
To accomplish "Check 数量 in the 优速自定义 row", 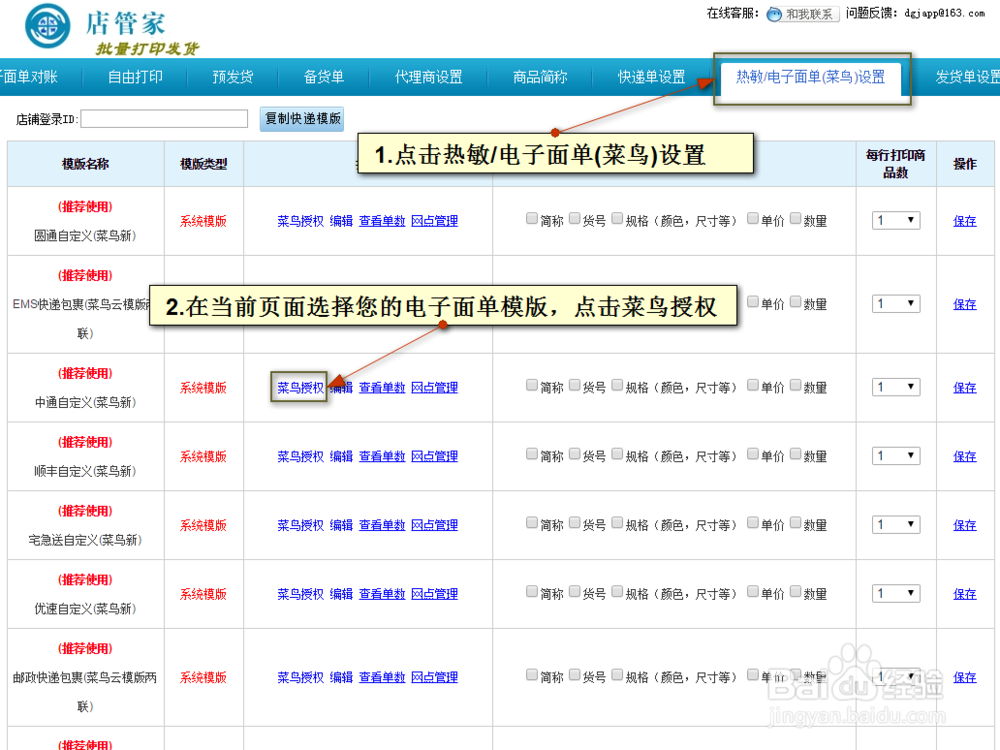I will [x=795, y=592].
